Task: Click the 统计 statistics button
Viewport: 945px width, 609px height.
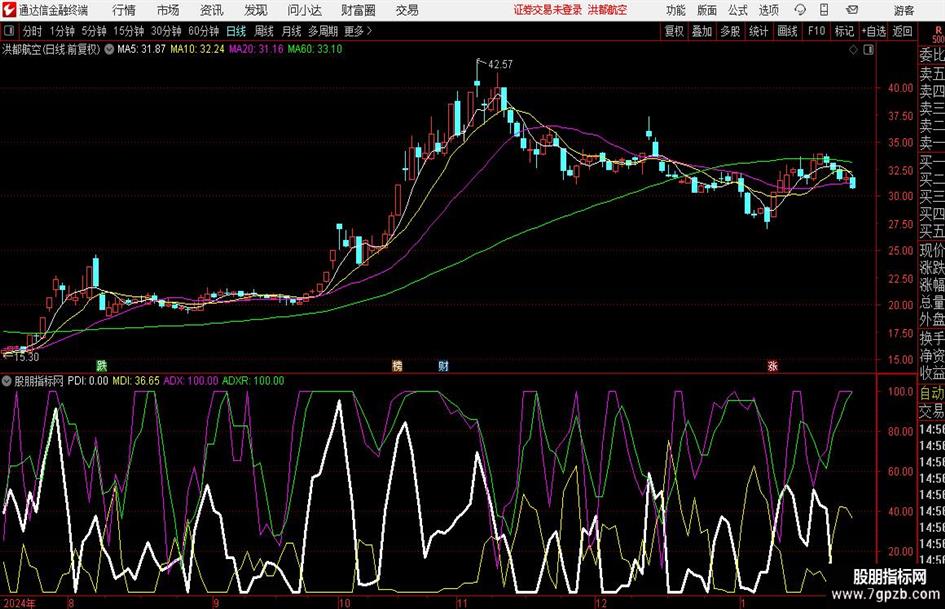Action: (x=758, y=31)
